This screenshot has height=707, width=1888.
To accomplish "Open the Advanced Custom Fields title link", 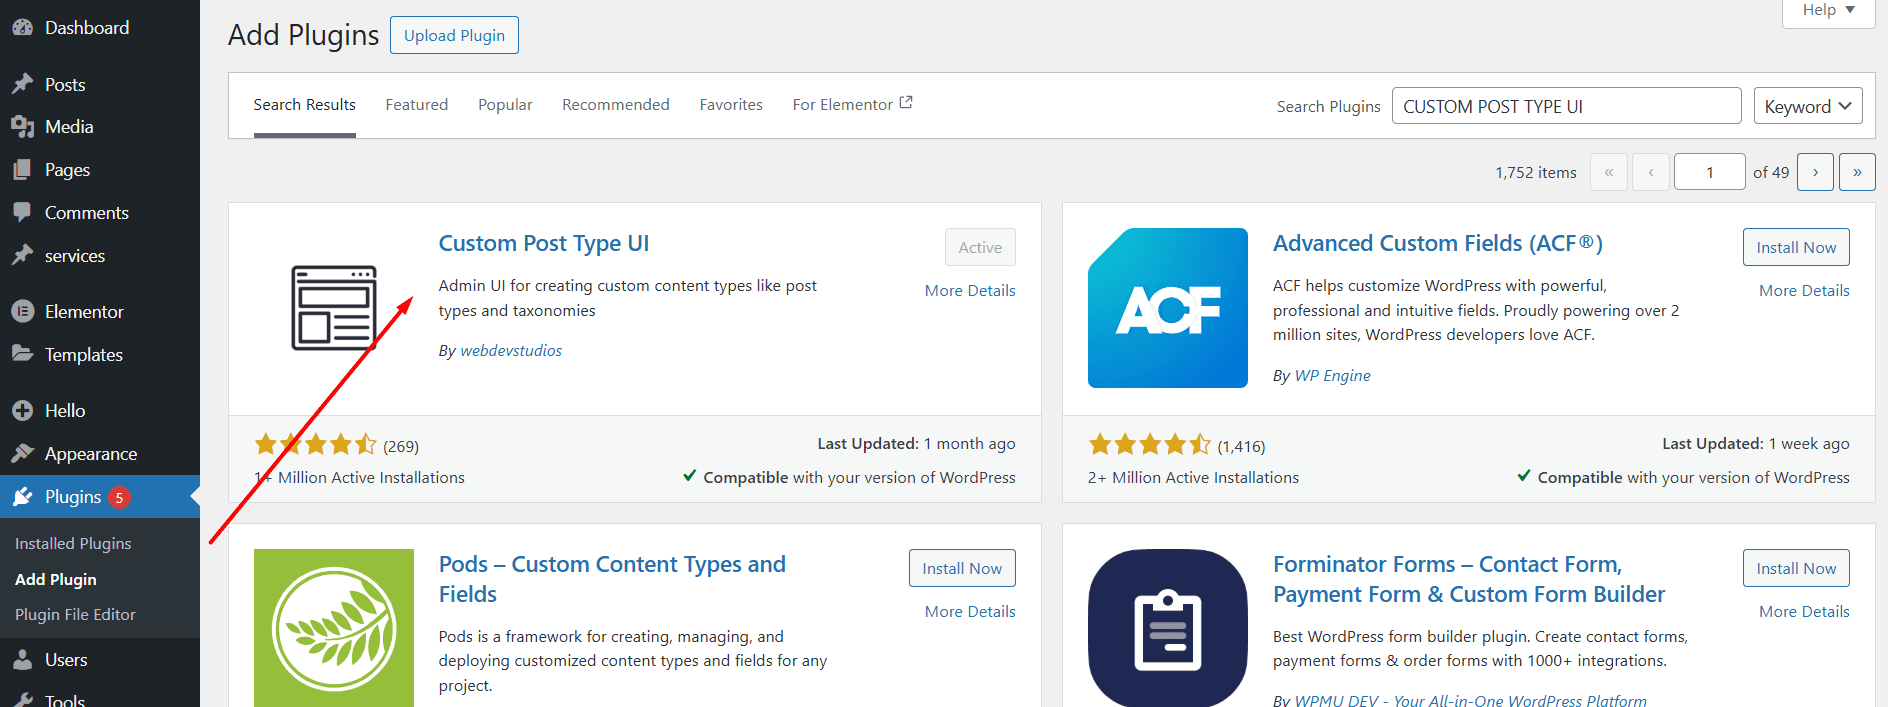I will [x=1438, y=244].
